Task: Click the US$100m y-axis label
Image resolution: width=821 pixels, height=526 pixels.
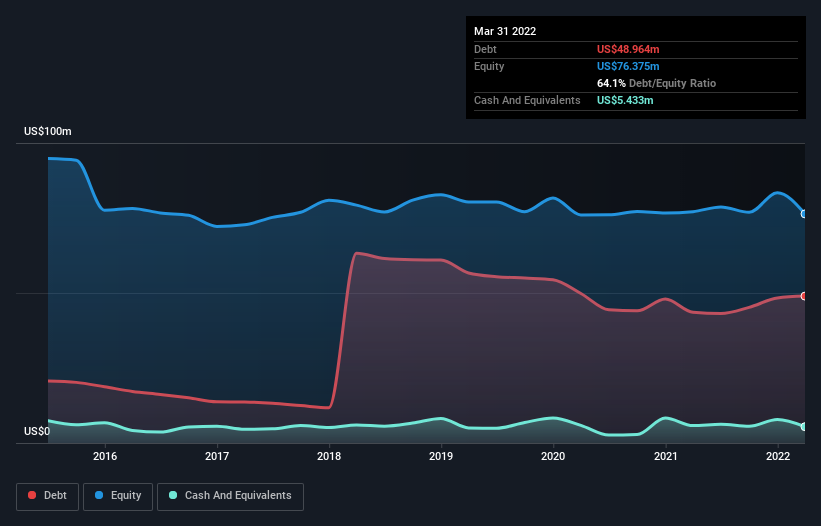Action: (x=48, y=131)
